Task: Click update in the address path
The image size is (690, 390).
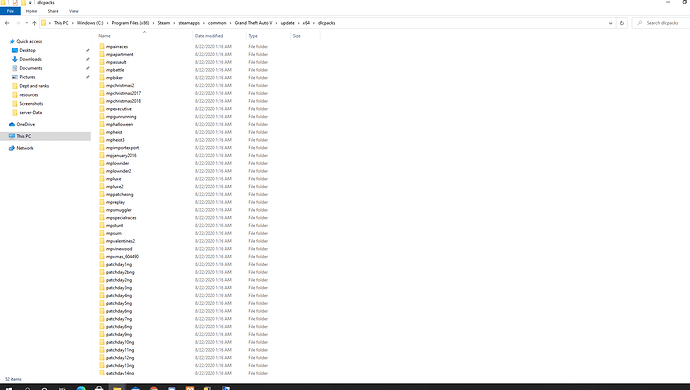Action: [287, 23]
